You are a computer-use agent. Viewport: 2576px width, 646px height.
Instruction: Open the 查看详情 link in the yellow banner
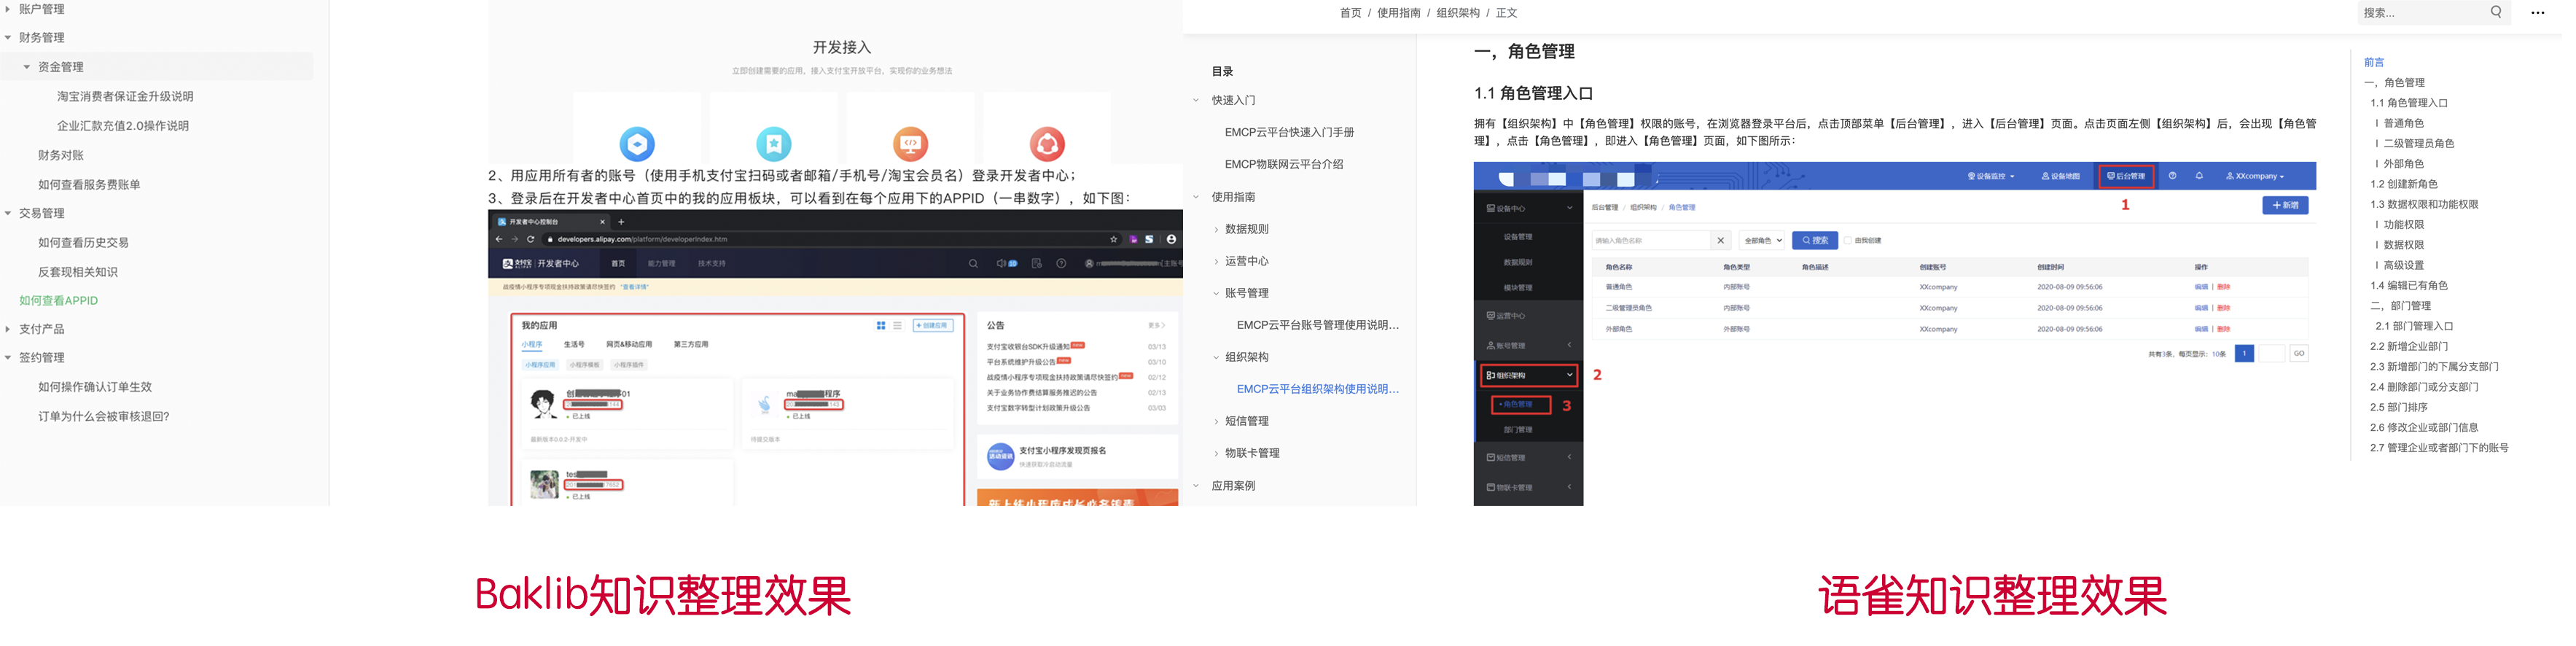point(635,287)
